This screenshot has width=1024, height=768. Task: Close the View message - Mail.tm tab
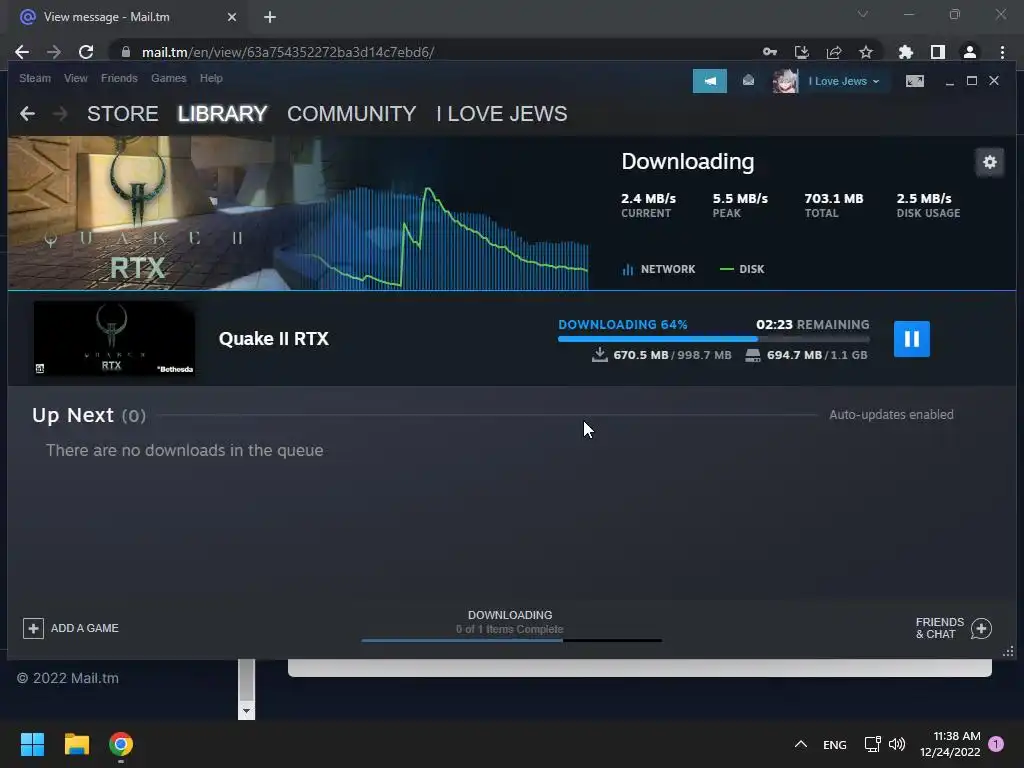point(232,17)
